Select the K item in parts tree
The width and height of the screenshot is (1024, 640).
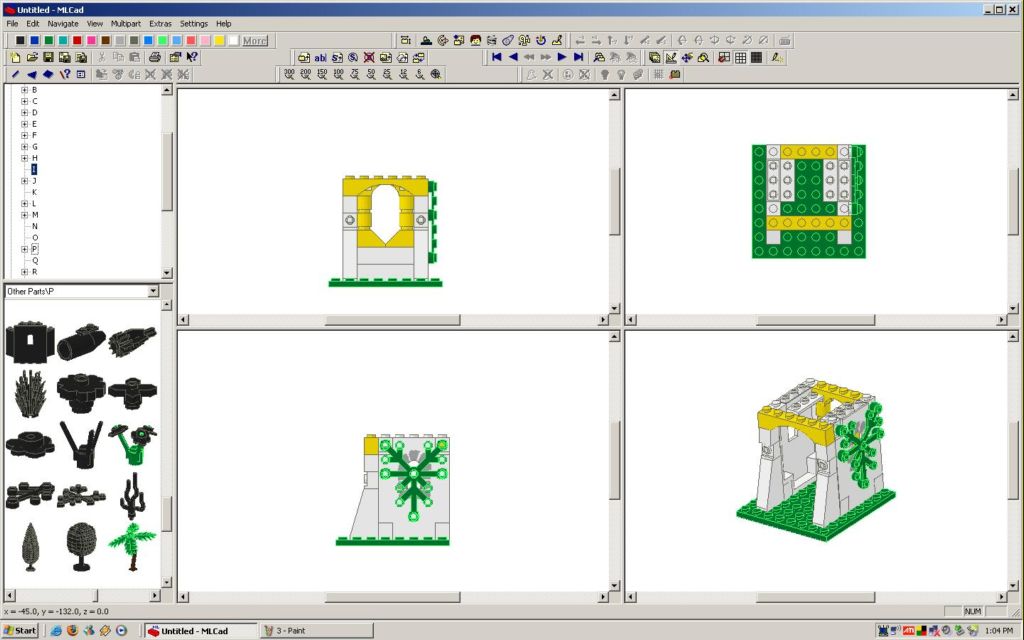[35, 192]
